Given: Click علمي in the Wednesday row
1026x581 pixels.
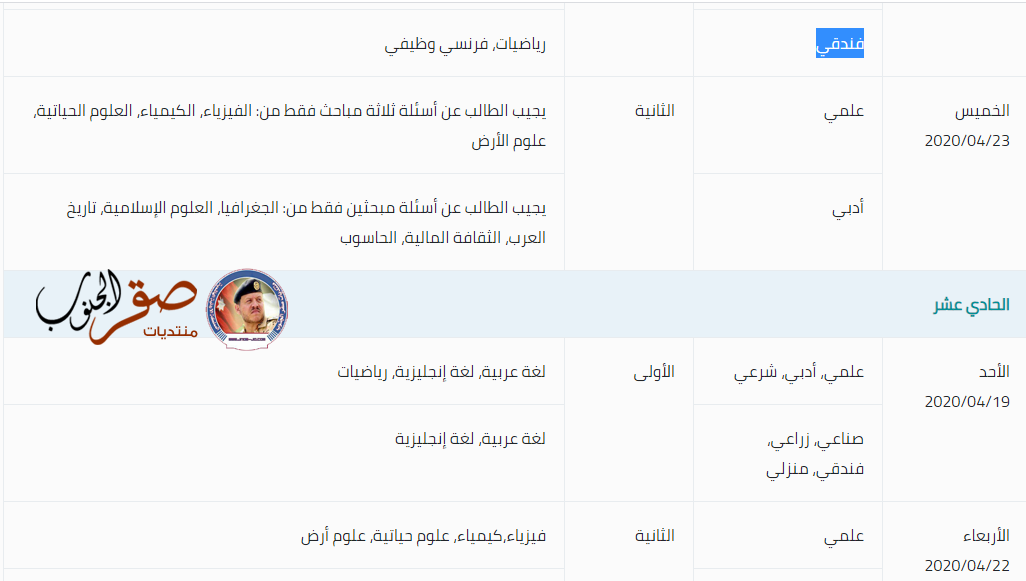Looking at the screenshot, I should 844,536.
